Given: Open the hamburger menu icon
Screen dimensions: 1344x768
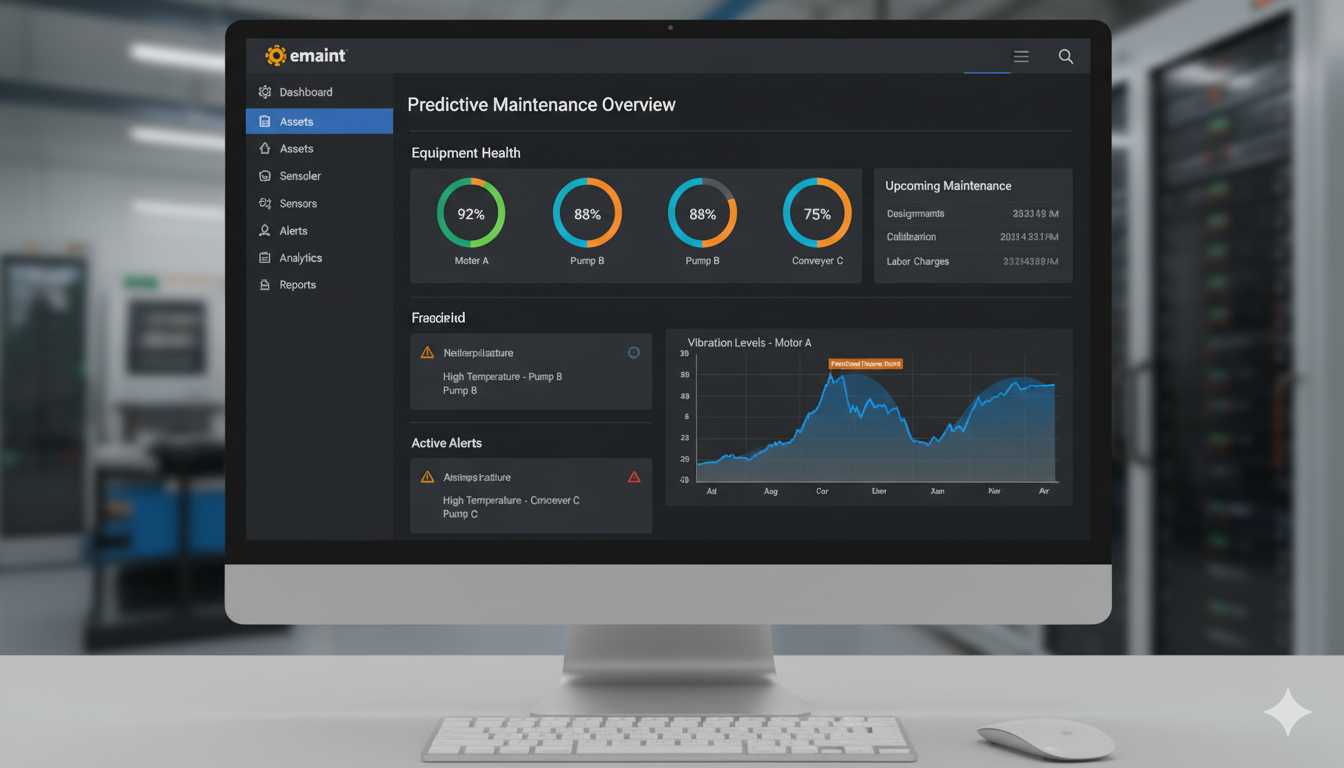Looking at the screenshot, I should (1021, 57).
